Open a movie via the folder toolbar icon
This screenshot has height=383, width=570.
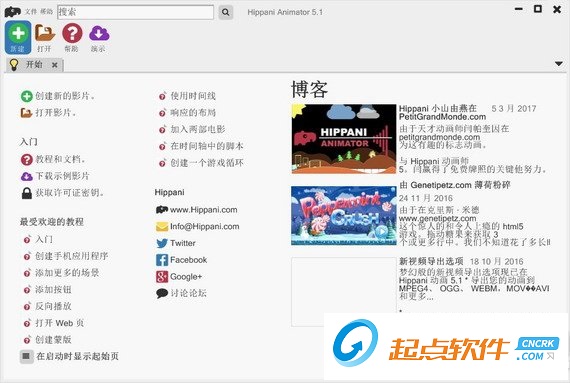[45, 37]
